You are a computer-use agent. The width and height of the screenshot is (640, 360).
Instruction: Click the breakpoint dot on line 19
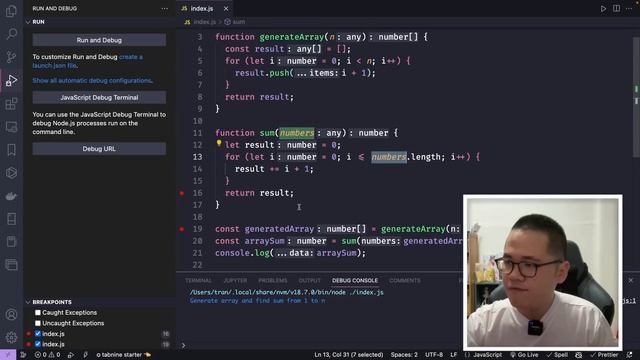pos(182,229)
